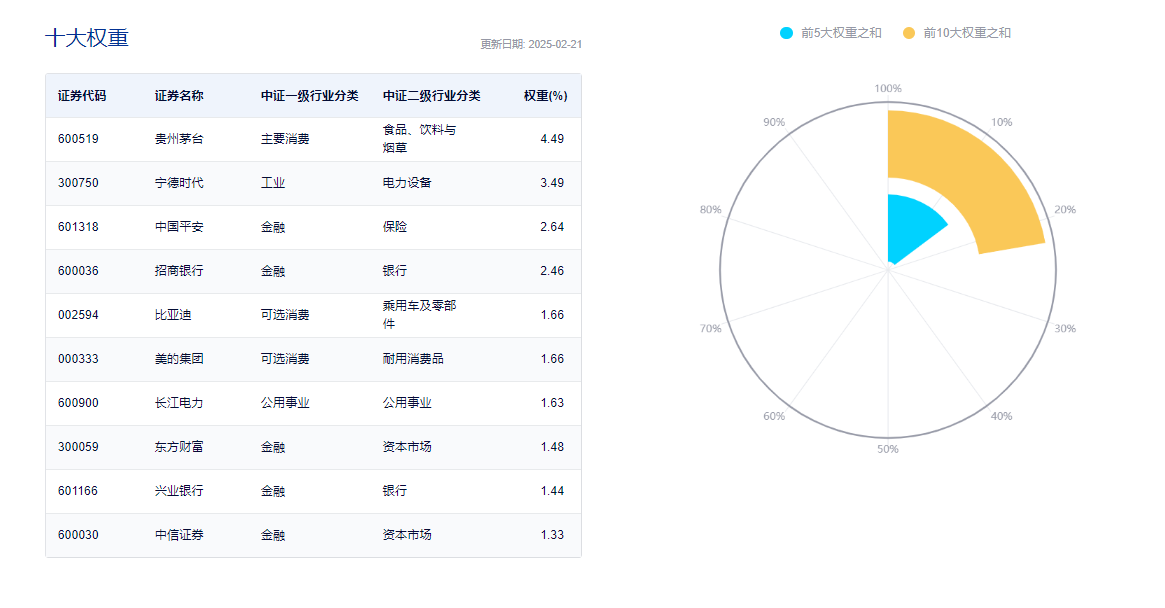Select security code 300059
This screenshot has width=1165, height=608.
(x=78, y=447)
